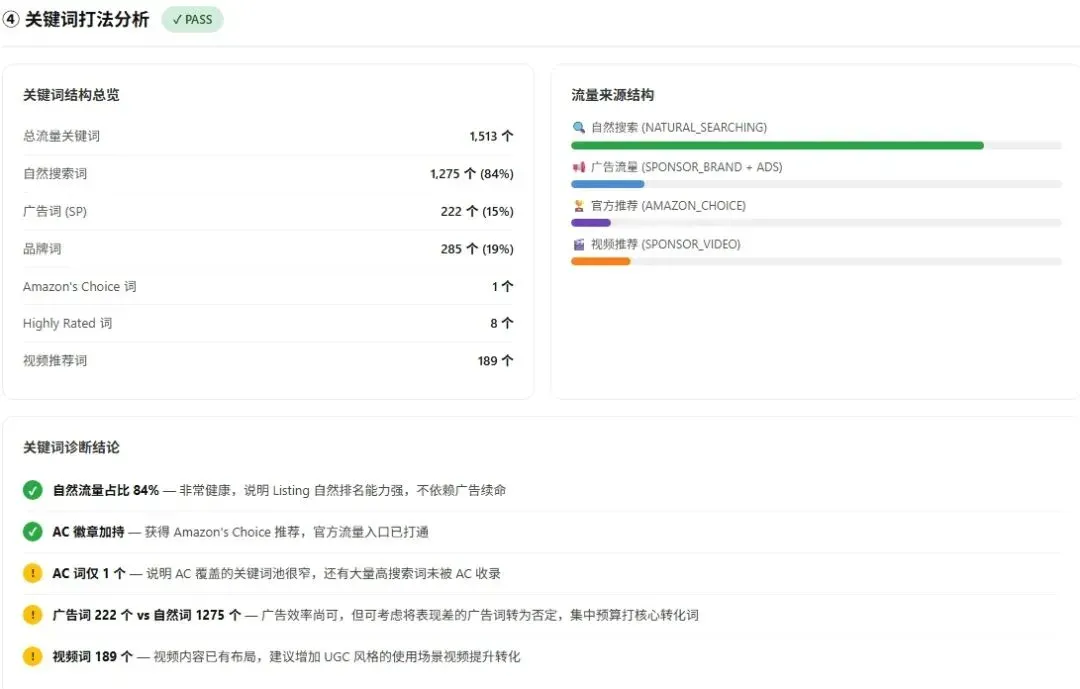Click the green 自然搜索 progress bar

[777, 145]
